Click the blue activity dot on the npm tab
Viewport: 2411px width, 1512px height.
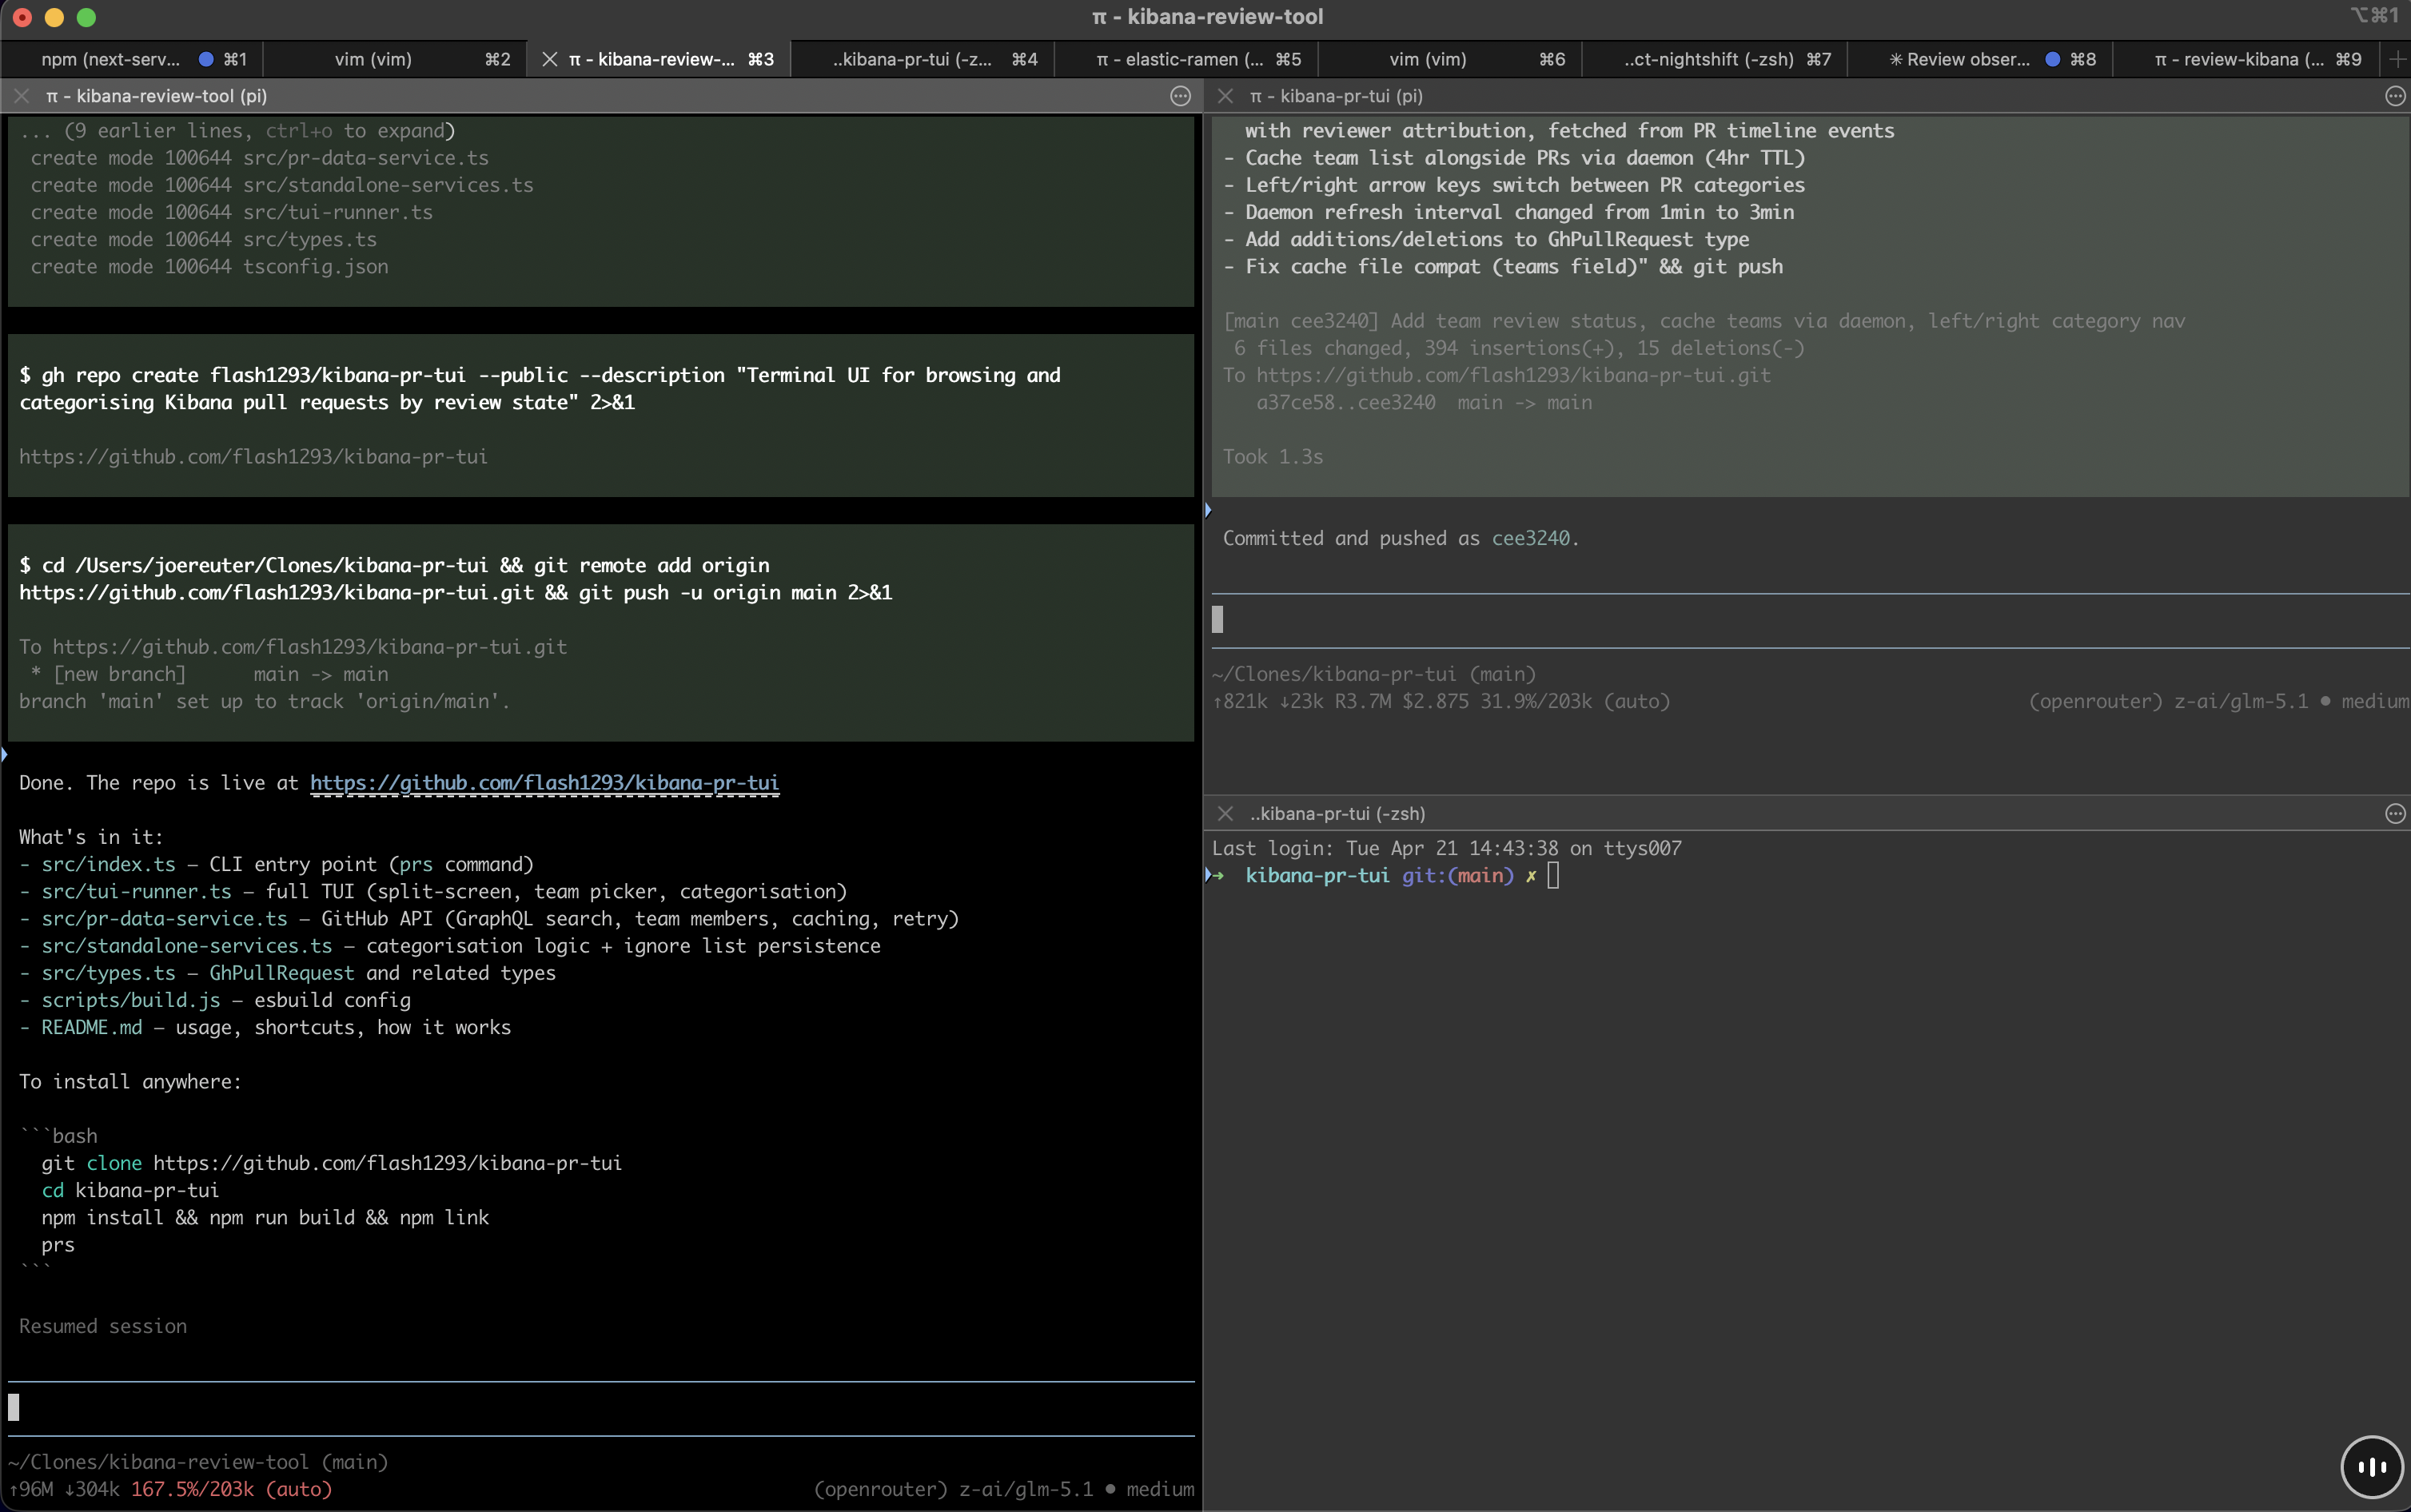coord(209,59)
